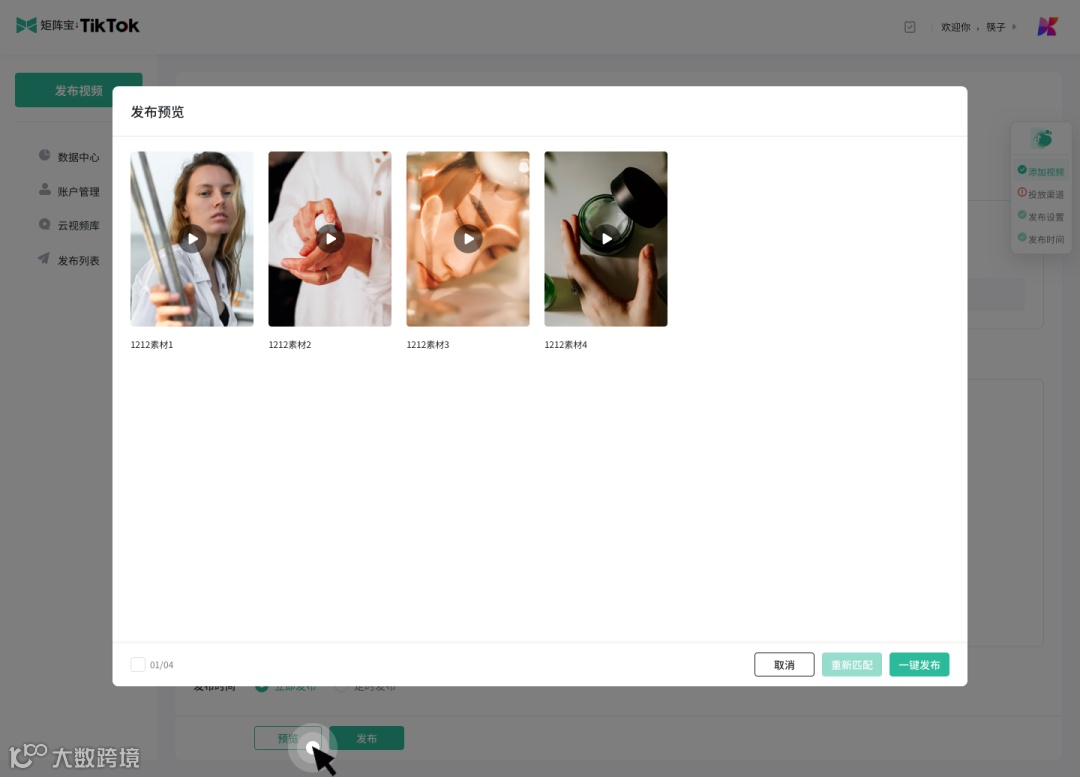Click the 发布列表 paper plane icon
The image size is (1080, 777).
(x=43, y=258)
